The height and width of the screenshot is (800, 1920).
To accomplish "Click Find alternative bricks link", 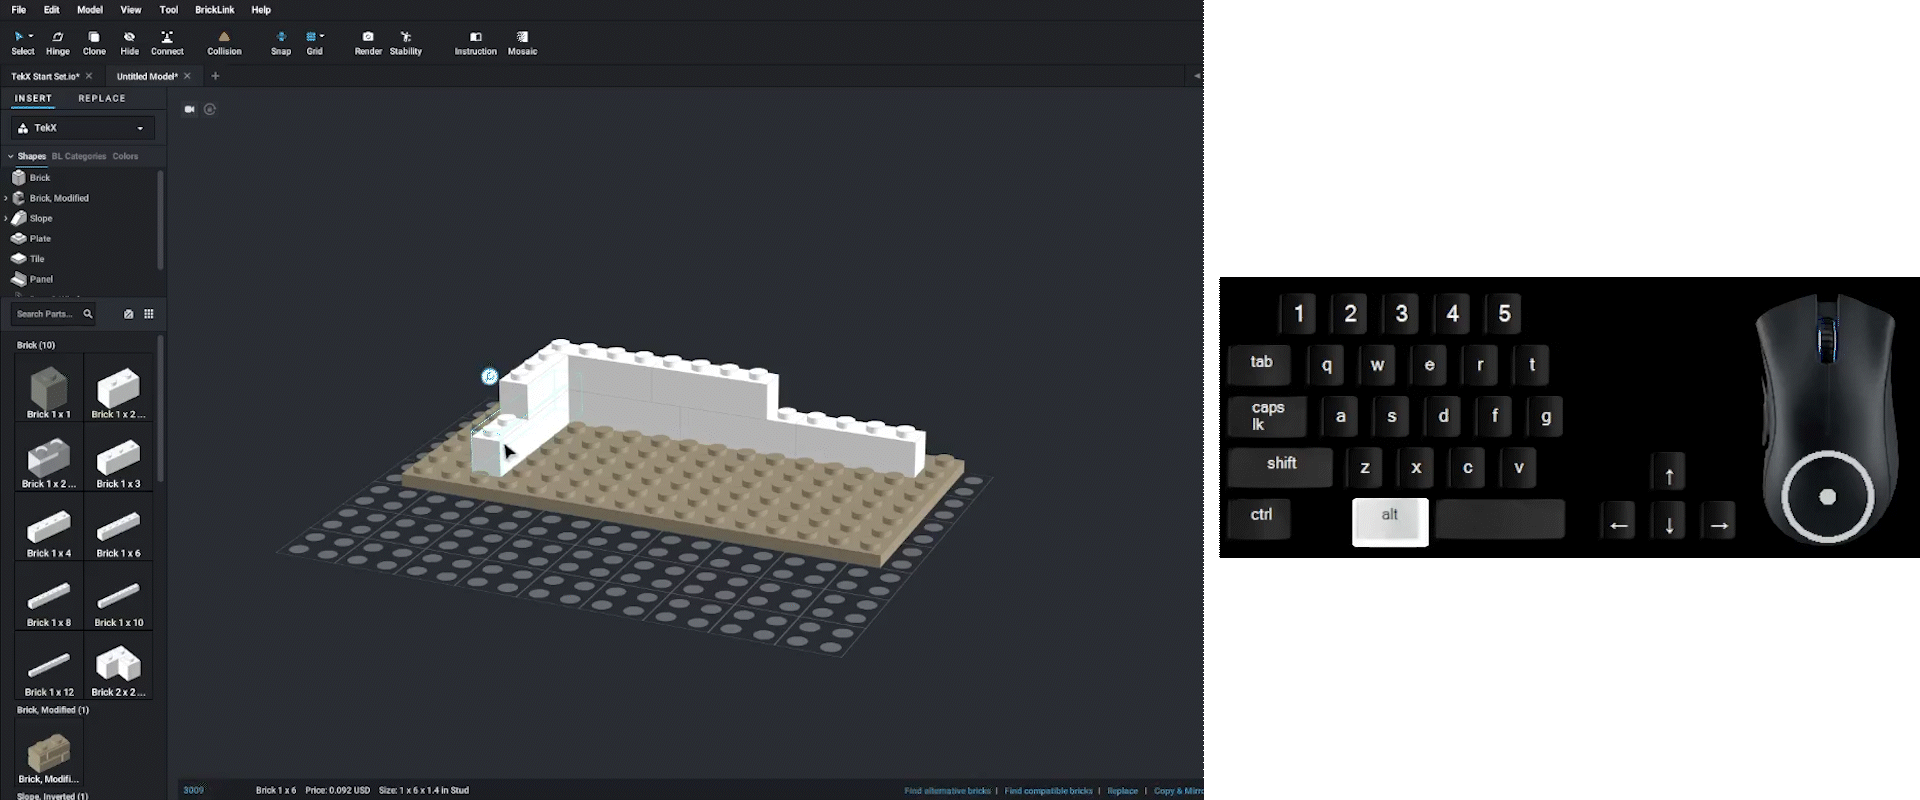I will tap(947, 790).
